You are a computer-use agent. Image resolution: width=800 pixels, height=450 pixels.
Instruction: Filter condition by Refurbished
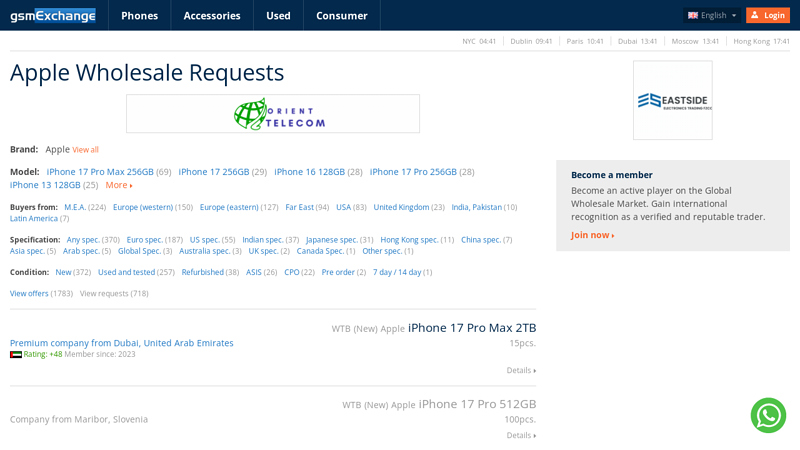pos(203,272)
